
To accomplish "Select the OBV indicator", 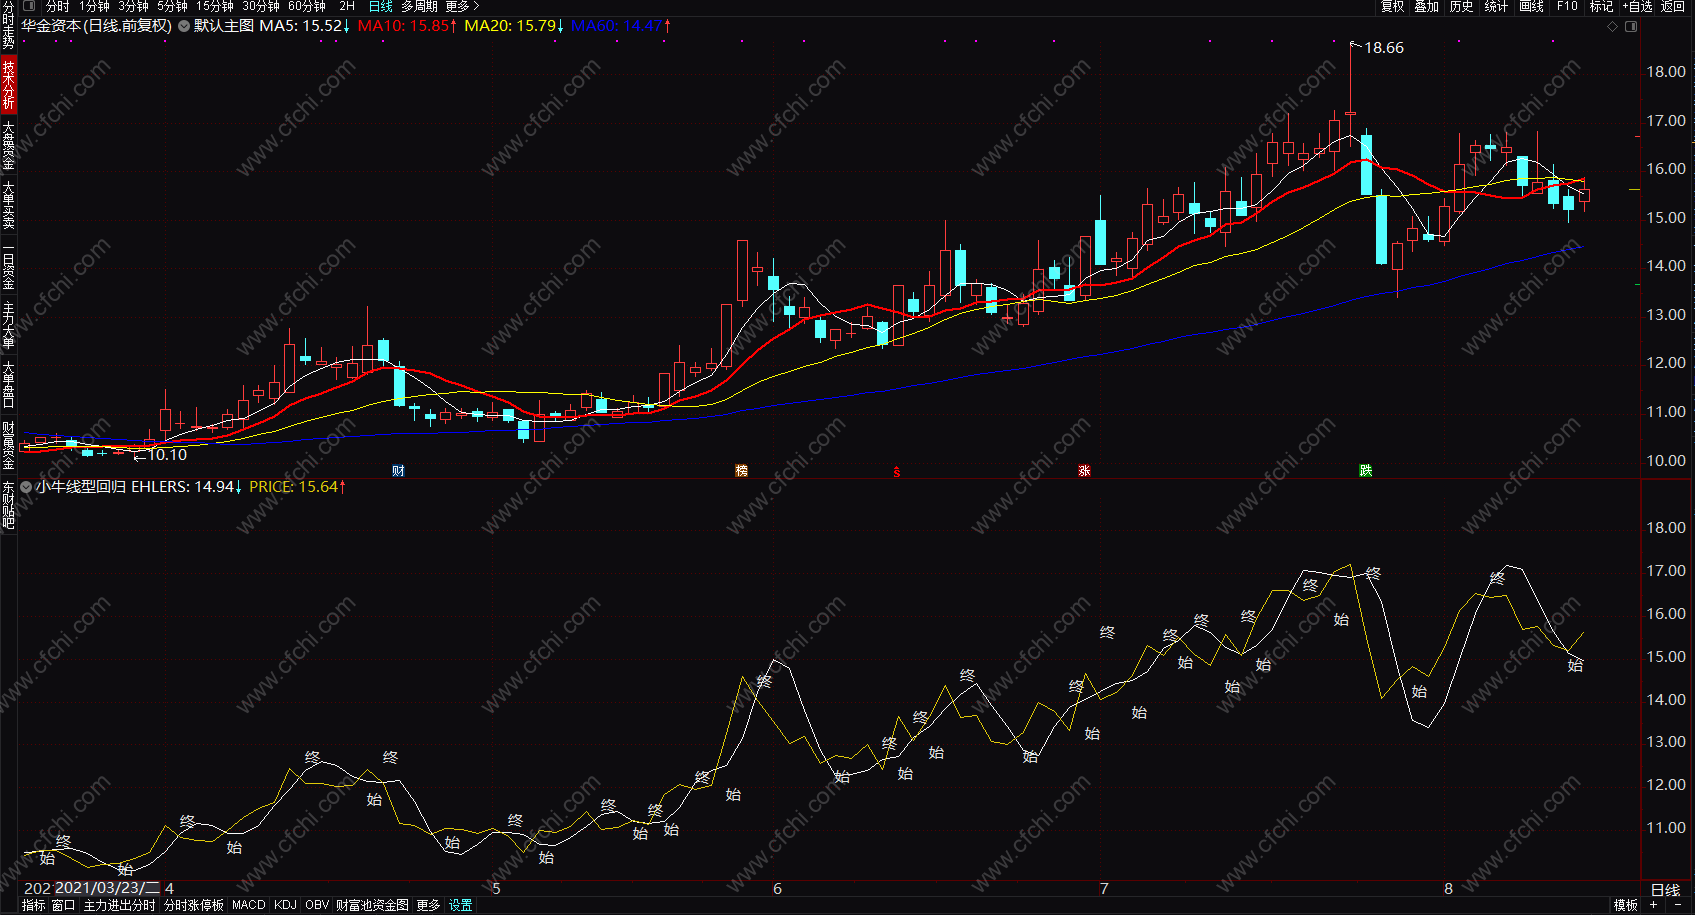I will tap(317, 905).
